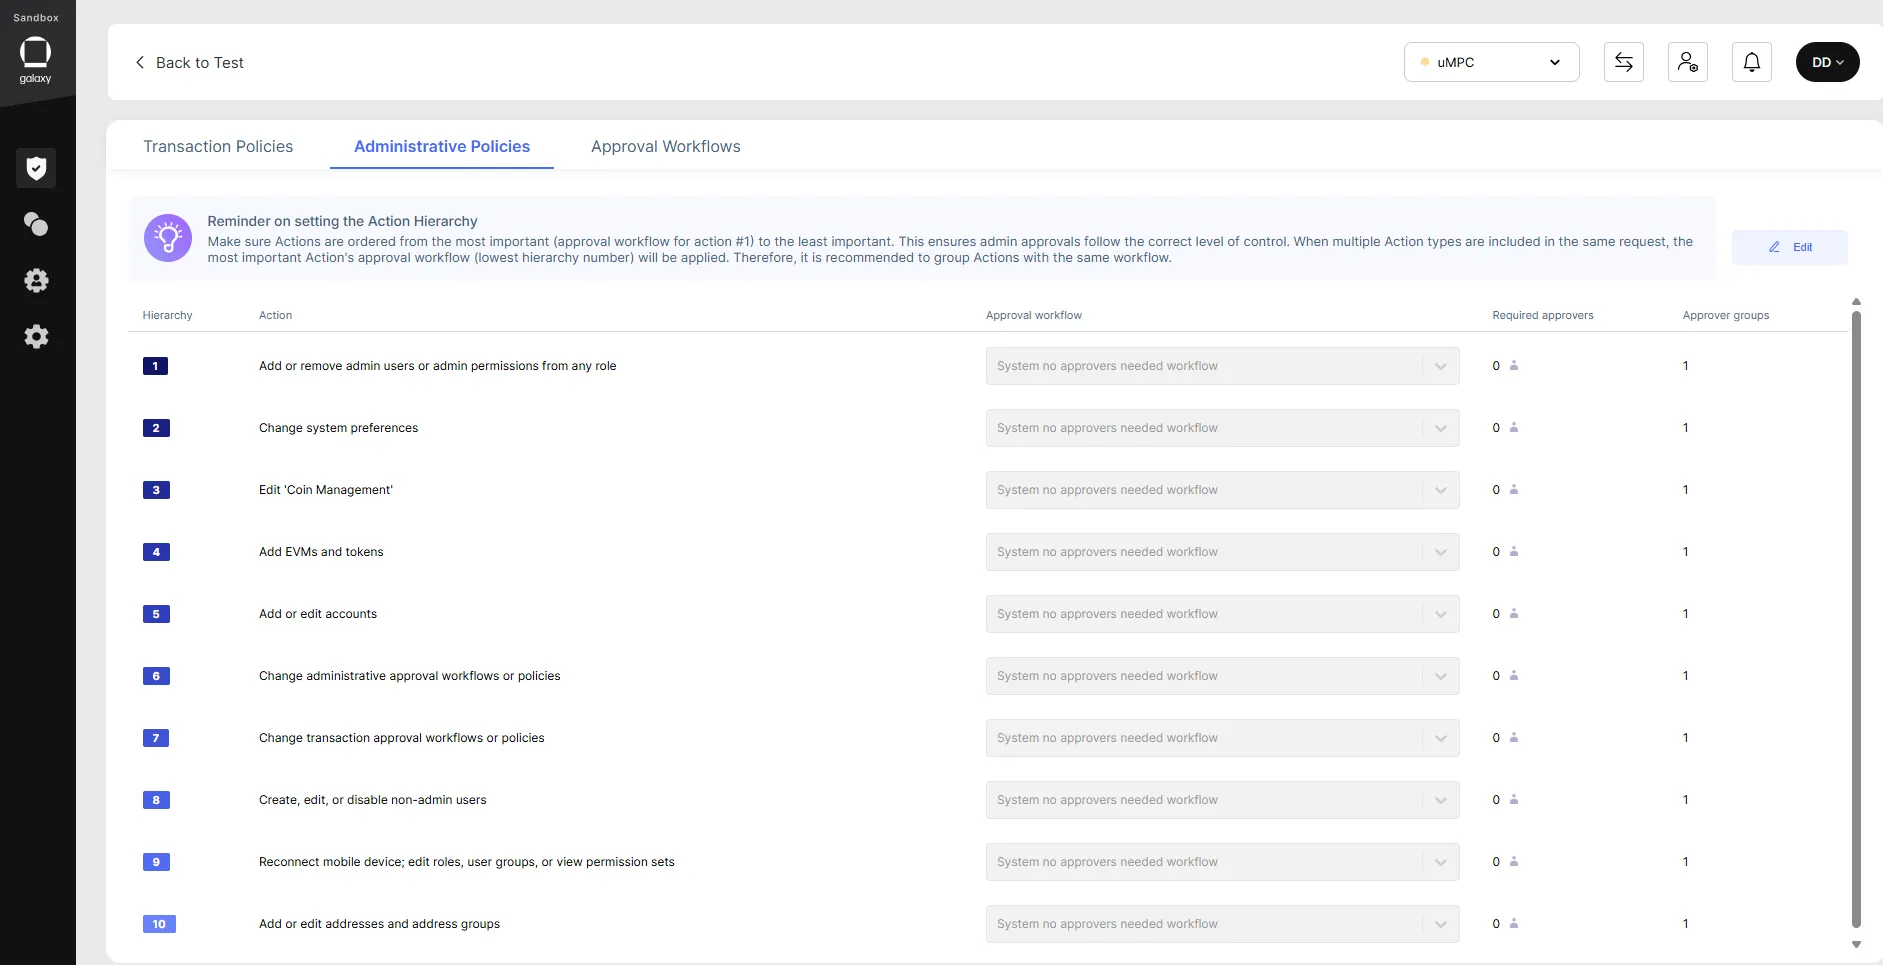Open workflow dropdown for Add or edit accounts
This screenshot has width=1883, height=965.
tap(1222, 614)
